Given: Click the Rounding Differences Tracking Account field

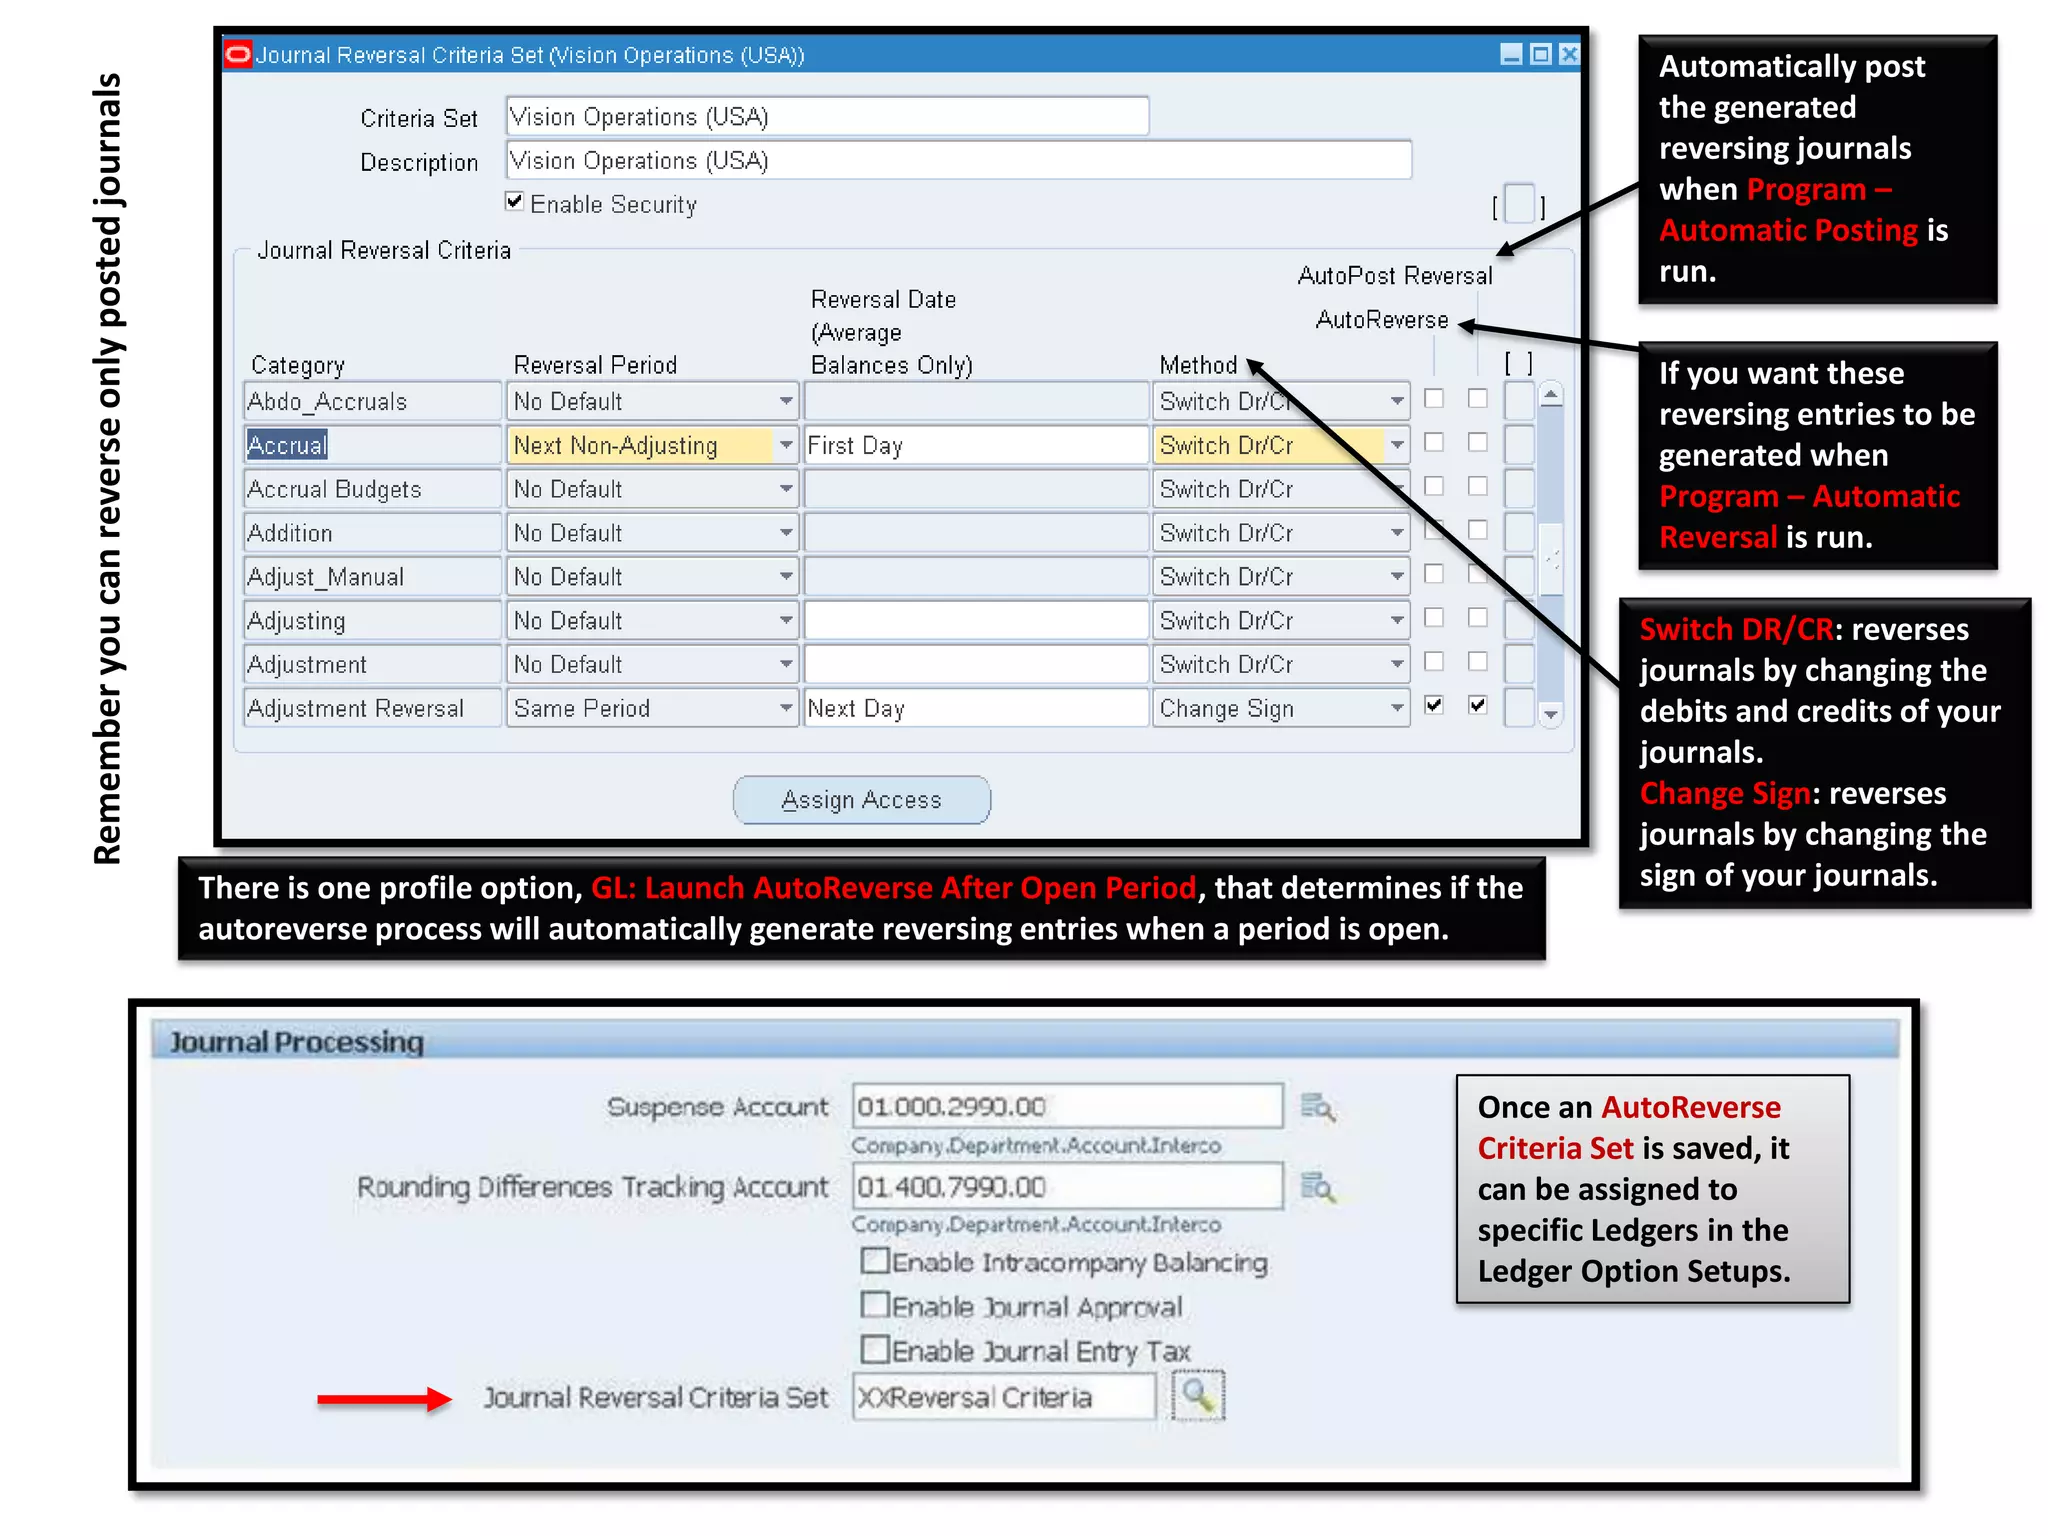Looking at the screenshot, I should [x=1067, y=1186].
